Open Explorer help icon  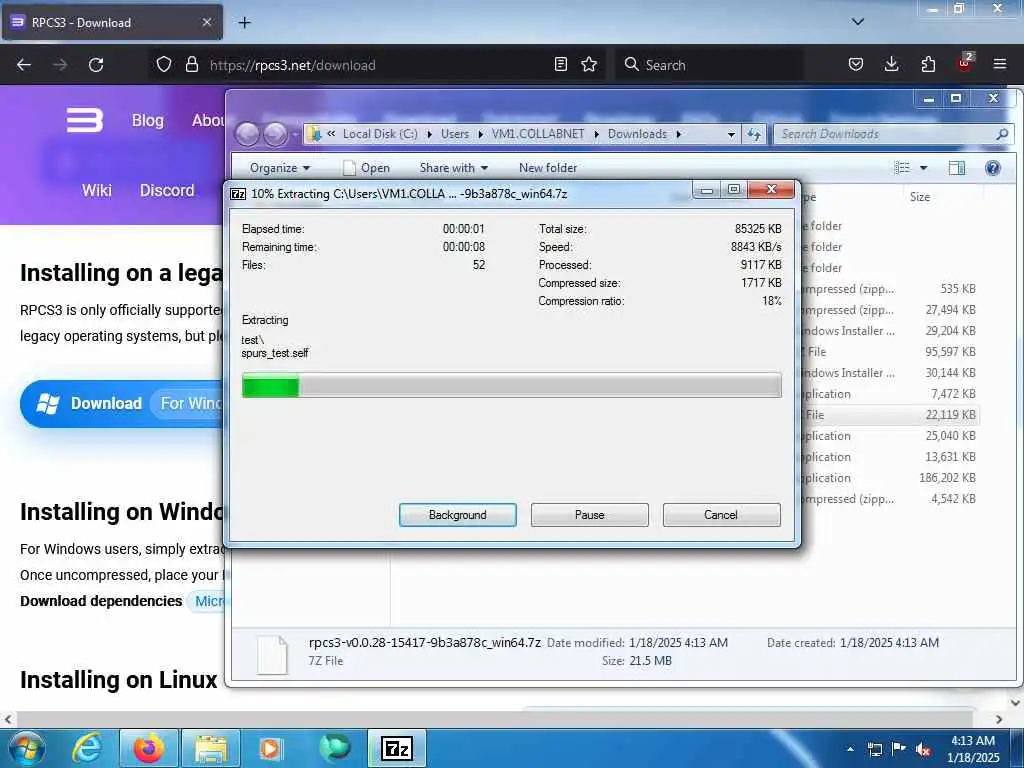[x=993, y=168]
